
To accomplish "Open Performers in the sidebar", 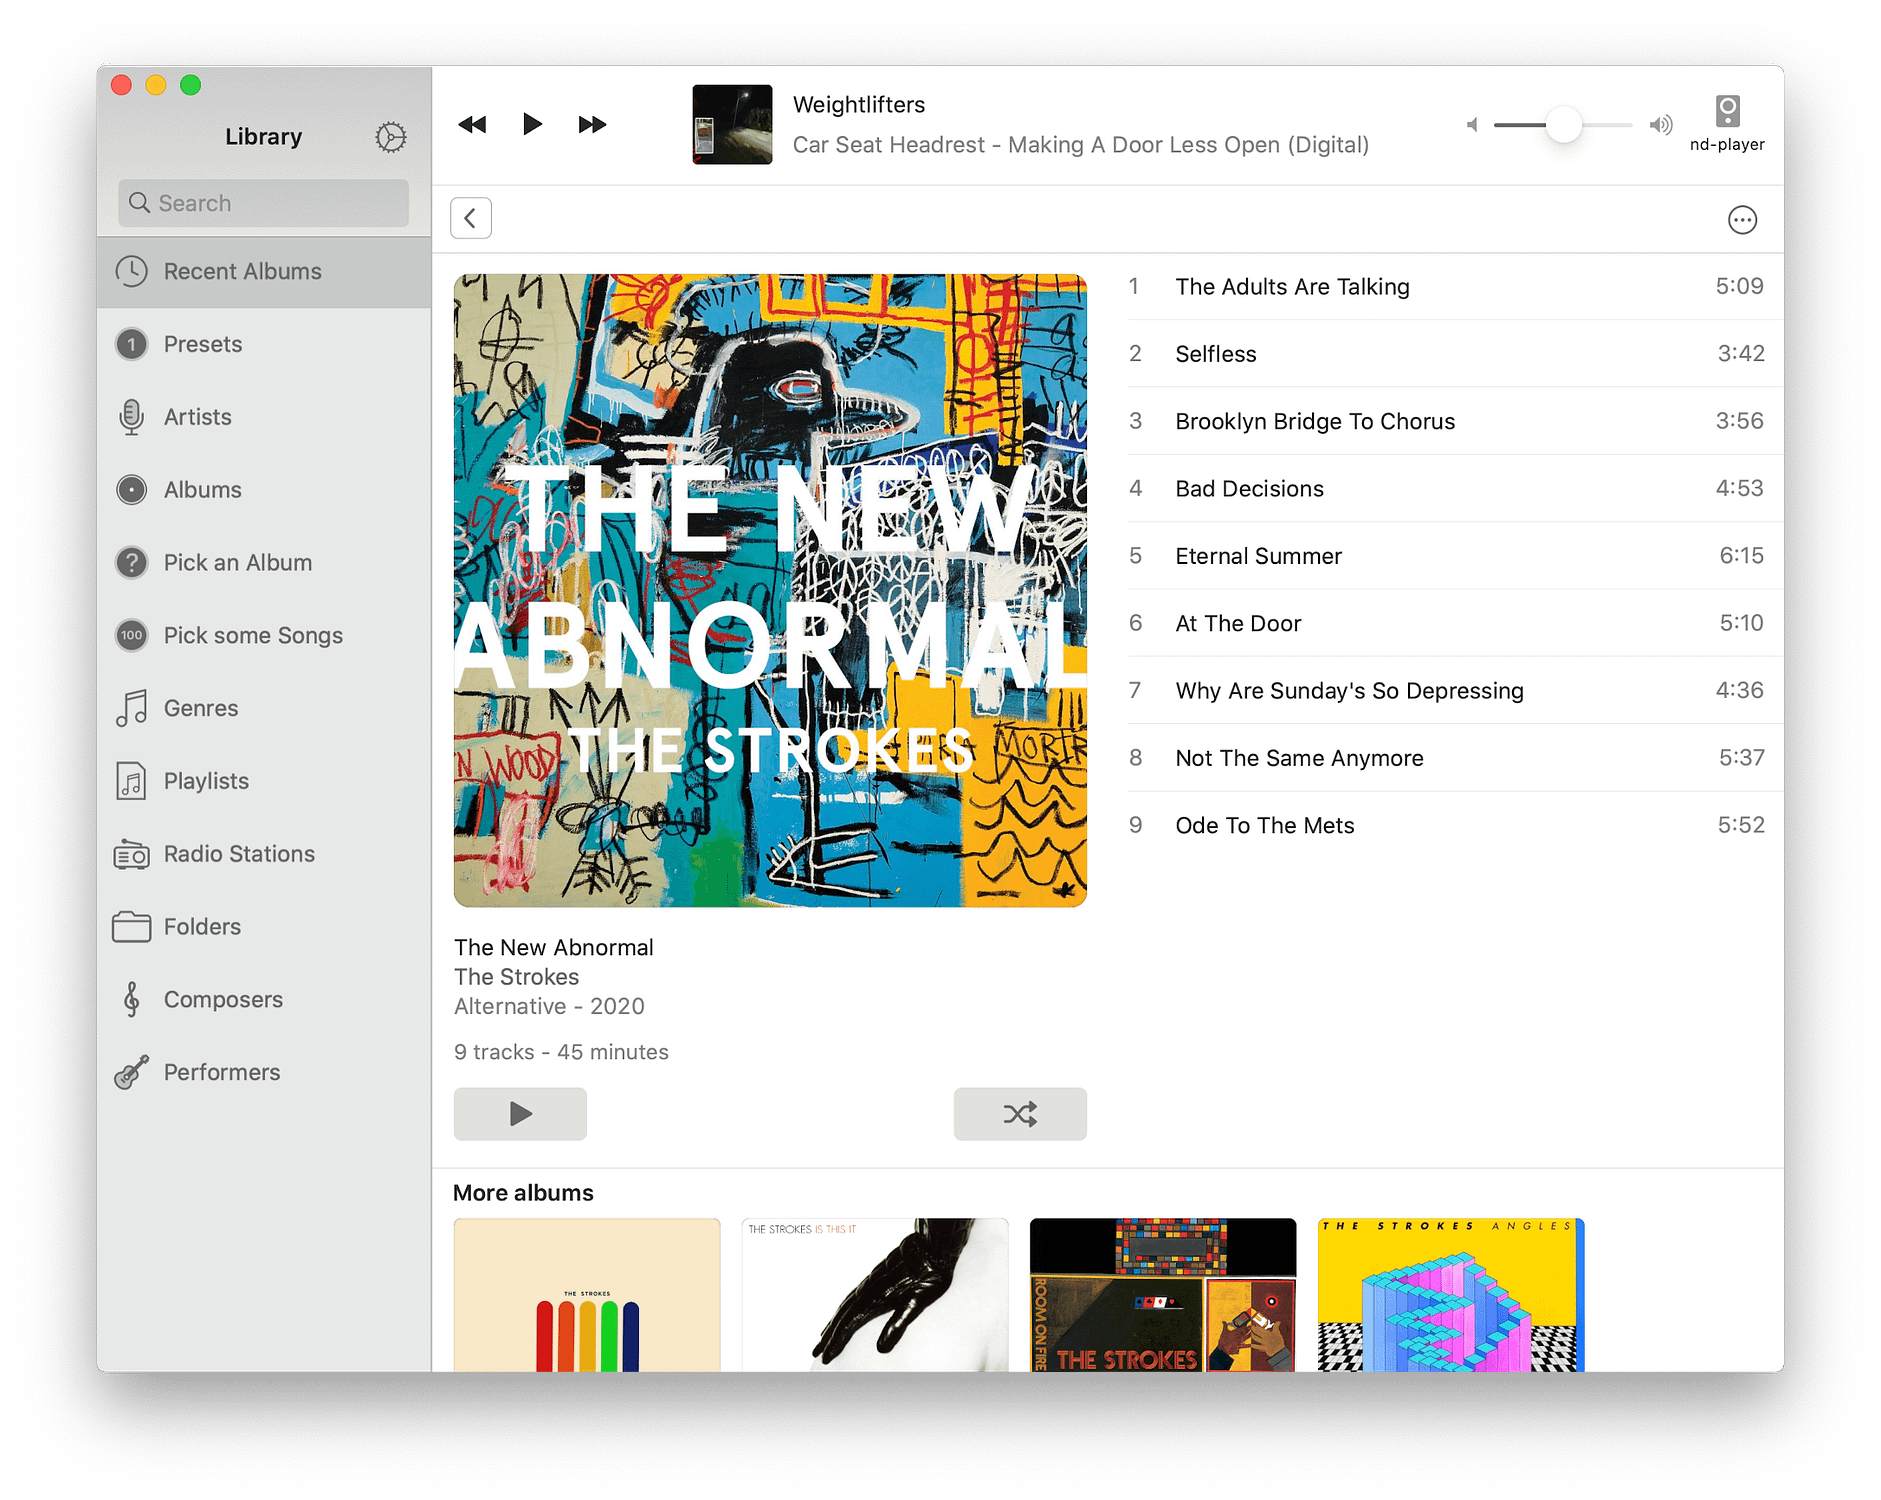I will pos(264,1073).
